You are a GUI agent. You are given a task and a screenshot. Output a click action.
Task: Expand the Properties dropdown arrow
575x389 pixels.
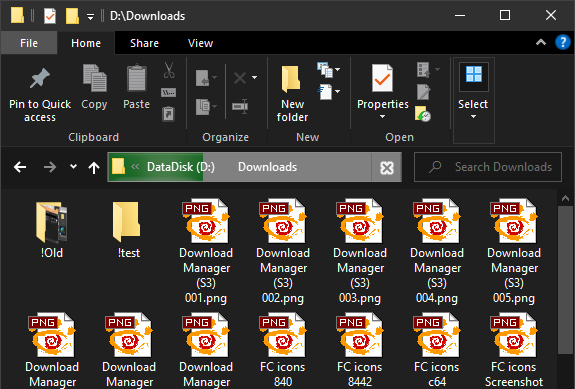[382, 117]
